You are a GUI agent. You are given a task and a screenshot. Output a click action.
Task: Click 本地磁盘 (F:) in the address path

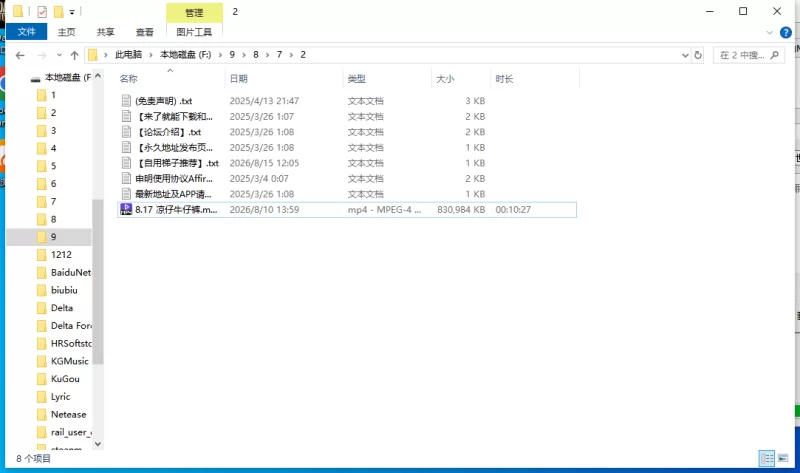pos(186,55)
